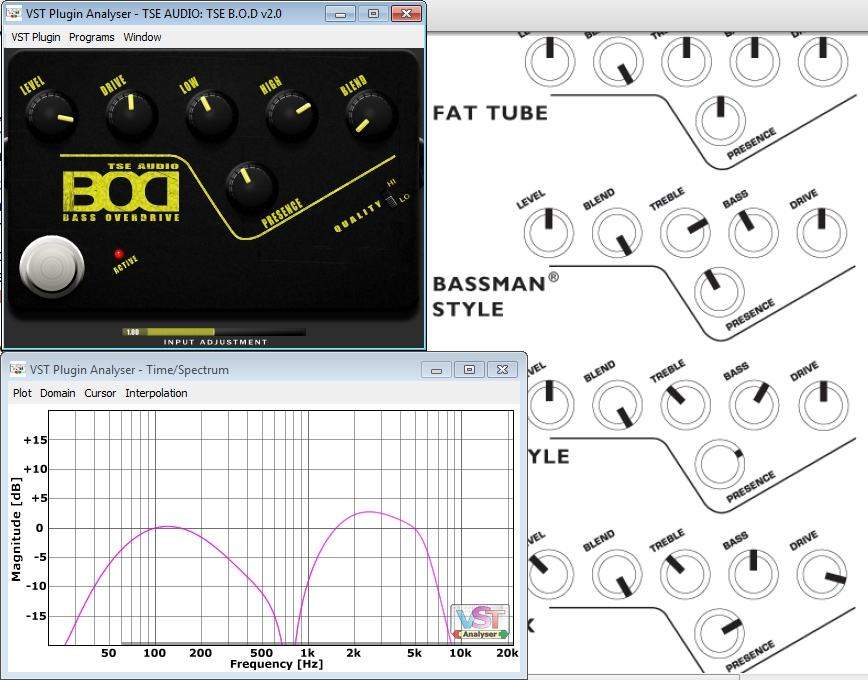This screenshot has width=868, height=680.
Task: Click the Input Adjustment slider bar
Action: point(214,331)
